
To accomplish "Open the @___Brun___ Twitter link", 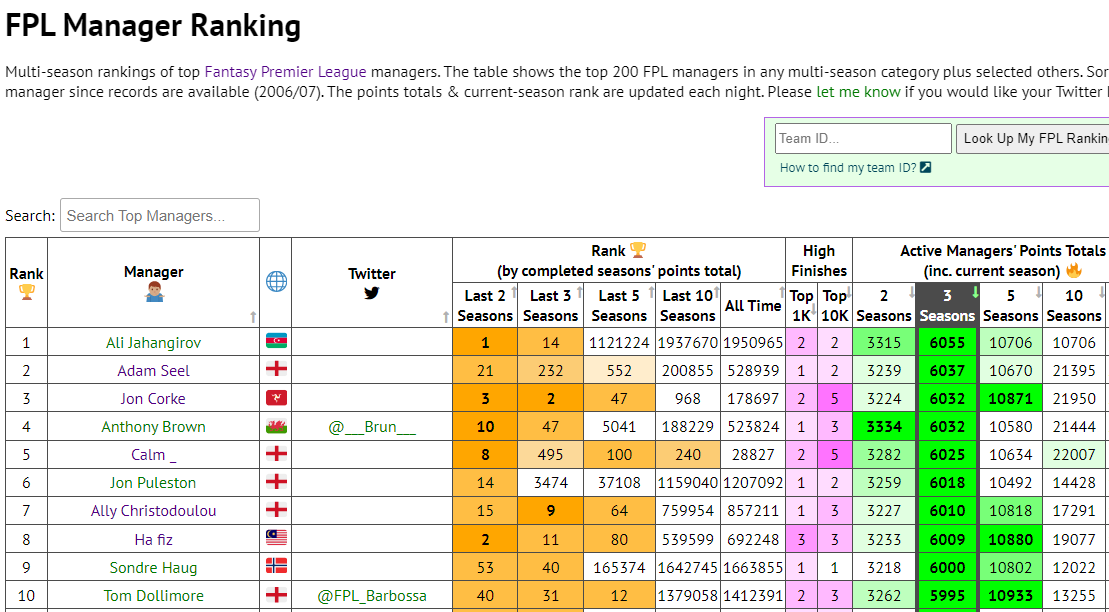I will [x=372, y=427].
